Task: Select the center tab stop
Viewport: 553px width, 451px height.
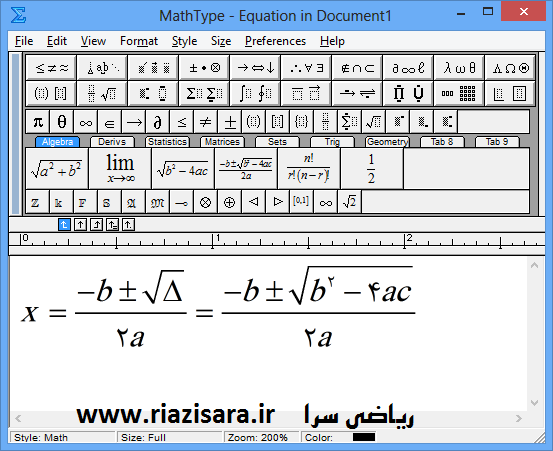Action: click(x=80, y=225)
